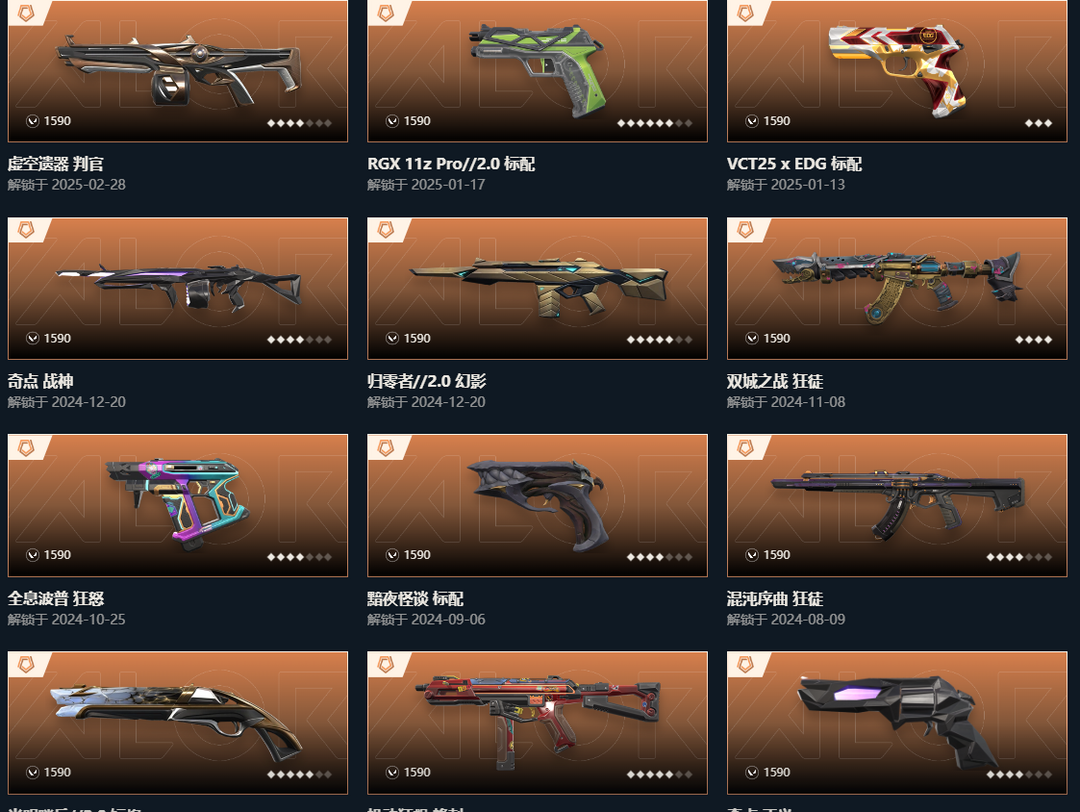Click the tier badge on RGX 11z Pro card
The height and width of the screenshot is (812, 1080).
[x=386, y=12]
